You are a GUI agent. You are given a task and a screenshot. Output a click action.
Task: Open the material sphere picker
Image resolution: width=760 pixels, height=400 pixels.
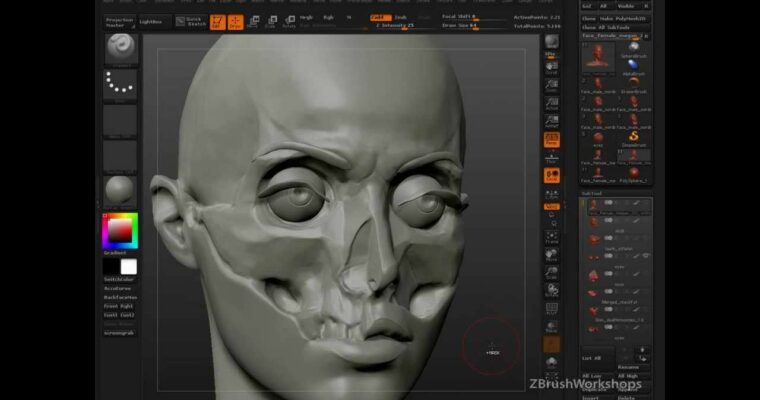click(x=121, y=191)
